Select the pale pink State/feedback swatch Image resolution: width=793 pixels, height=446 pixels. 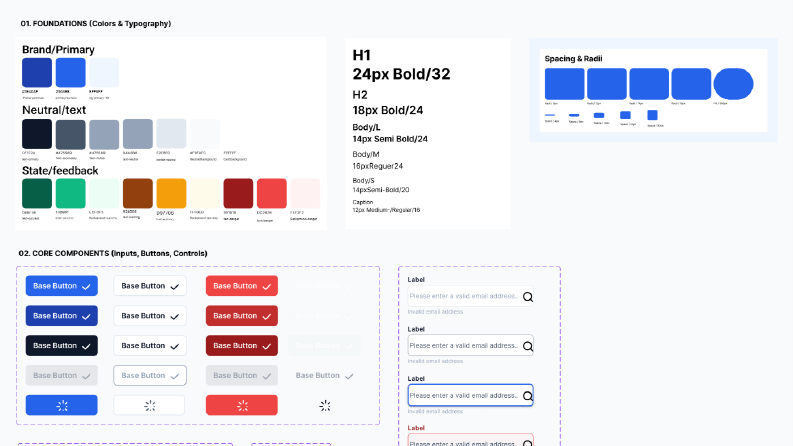[305, 193]
